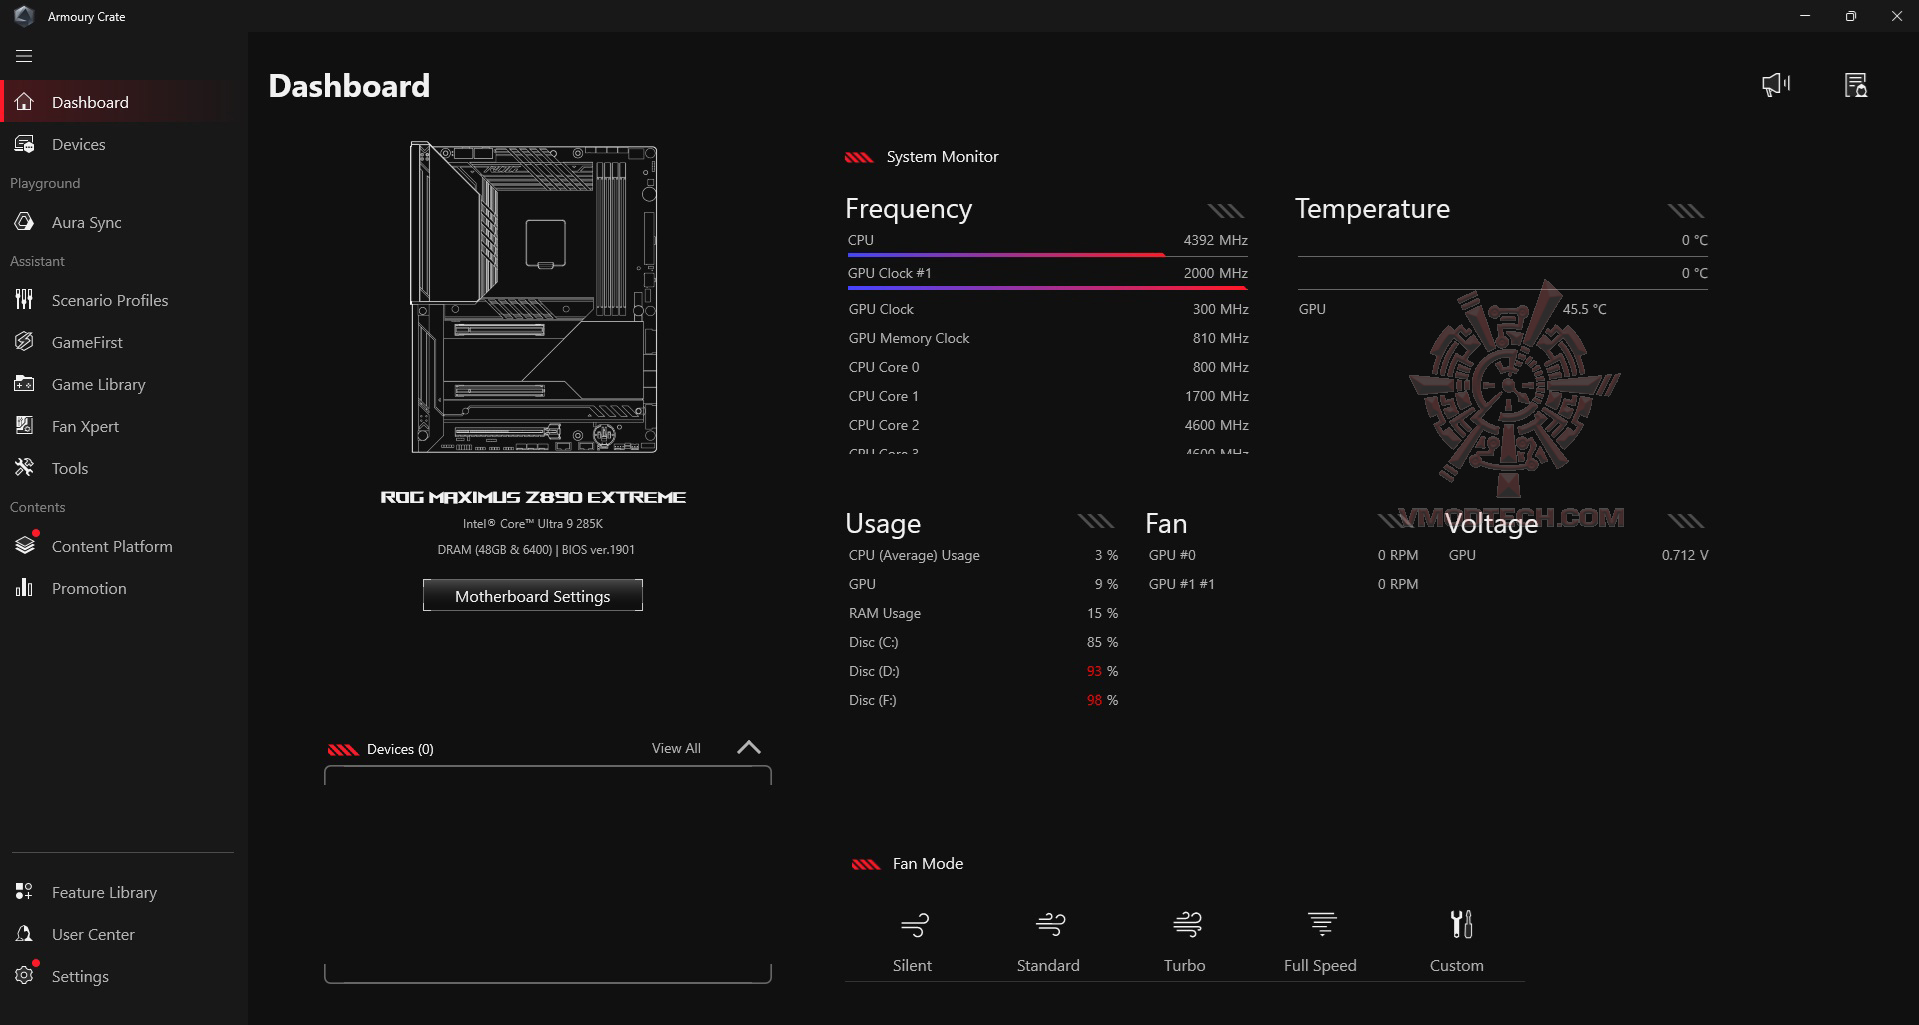Screen dimensions: 1919x1025
Task: Click the motherboard diagram image
Action: (534, 297)
